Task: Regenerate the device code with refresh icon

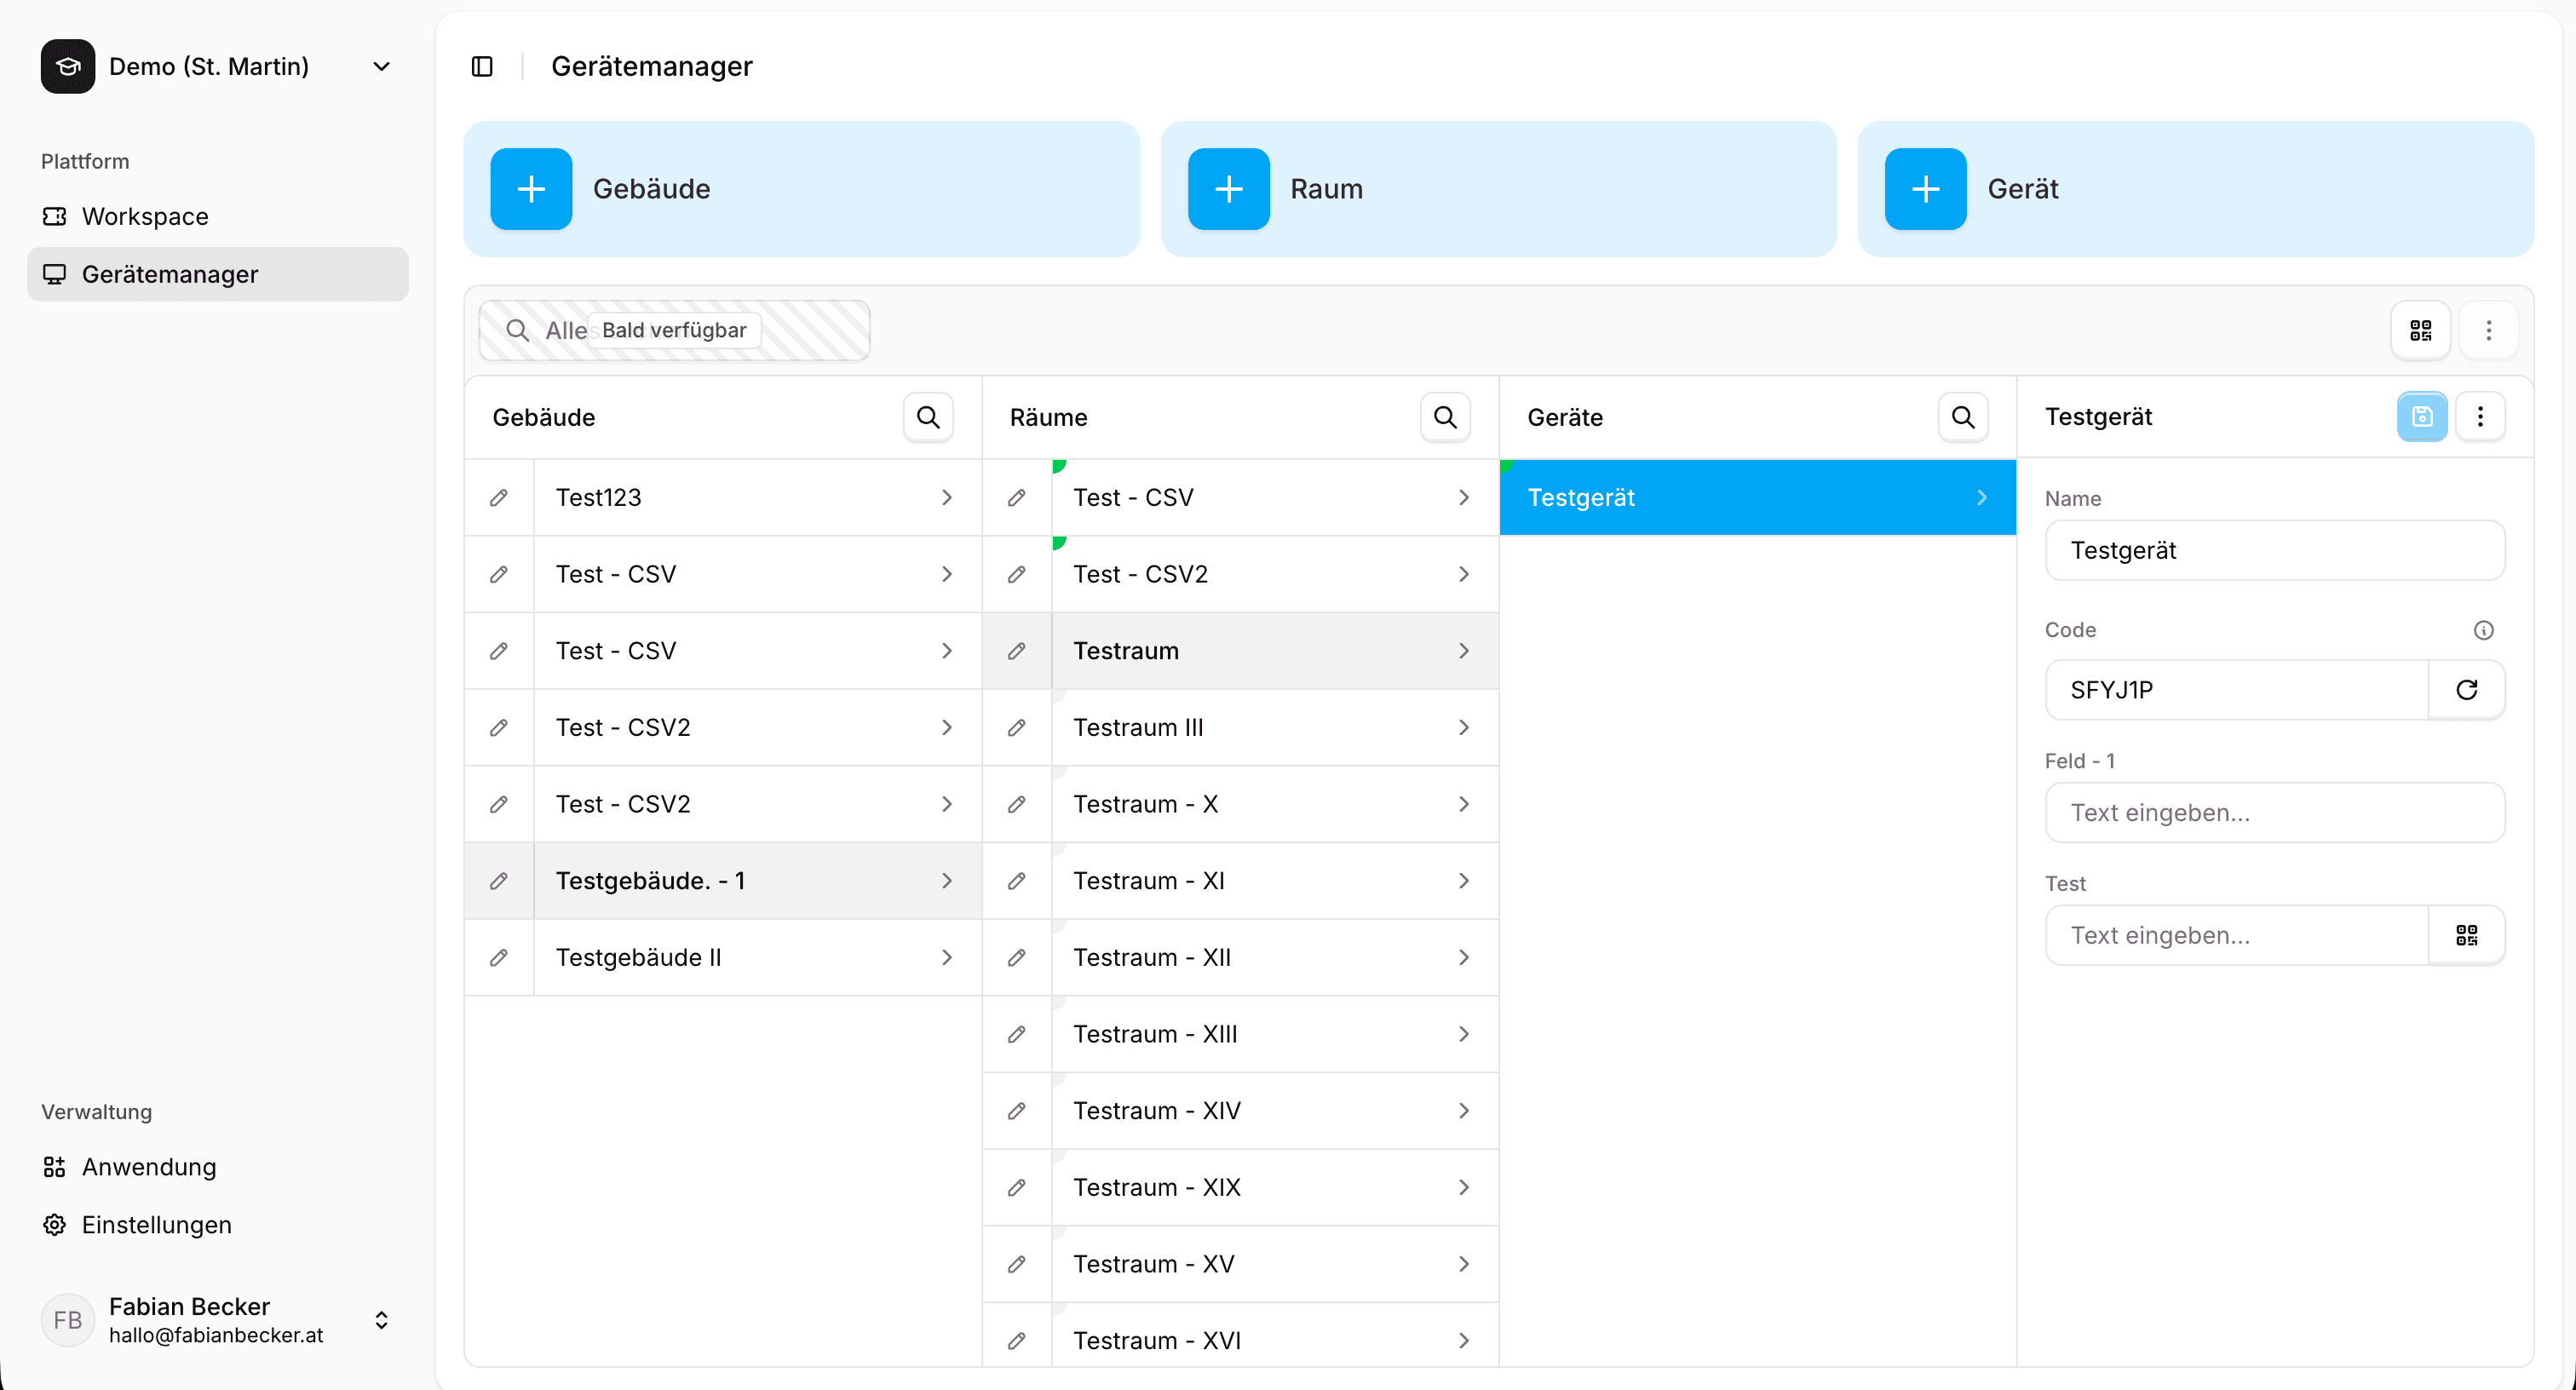Action: click(x=2467, y=690)
